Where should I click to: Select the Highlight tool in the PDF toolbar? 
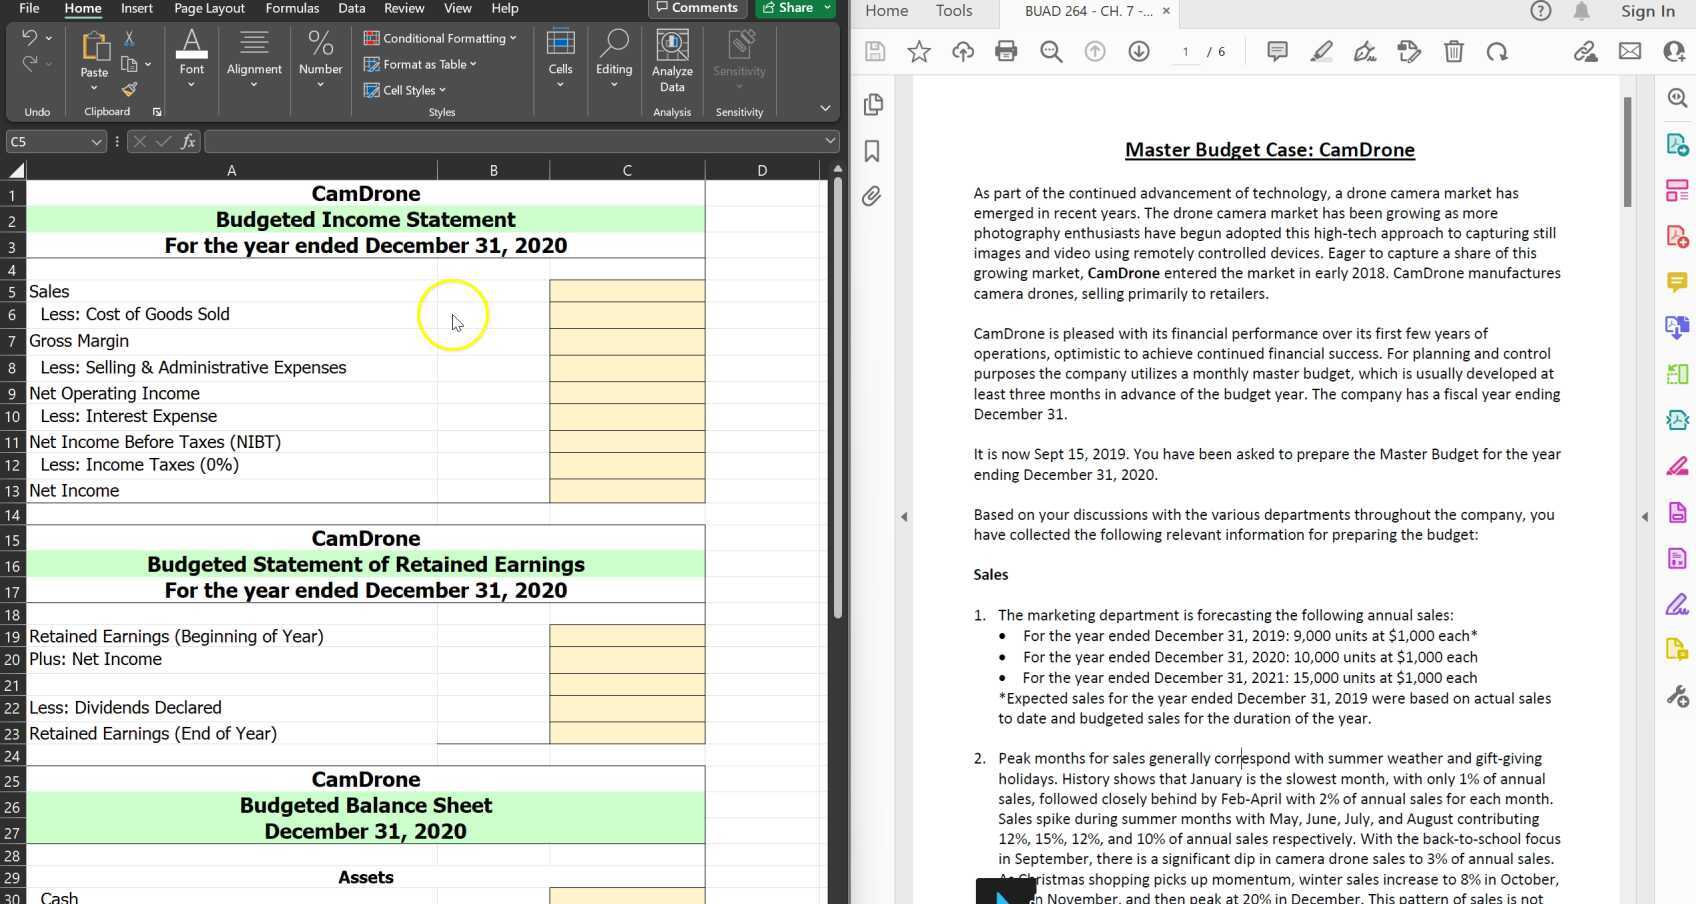point(1322,51)
